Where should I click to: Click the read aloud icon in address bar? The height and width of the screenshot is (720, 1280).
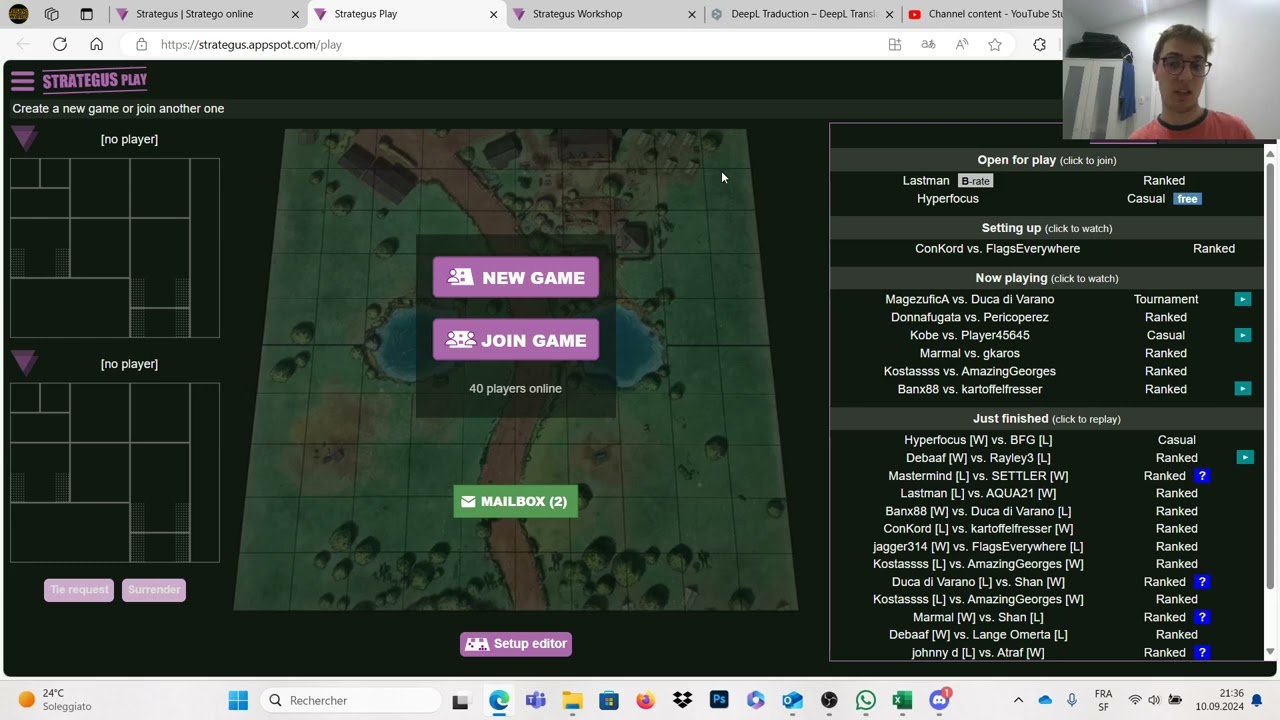tap(962, 45)
